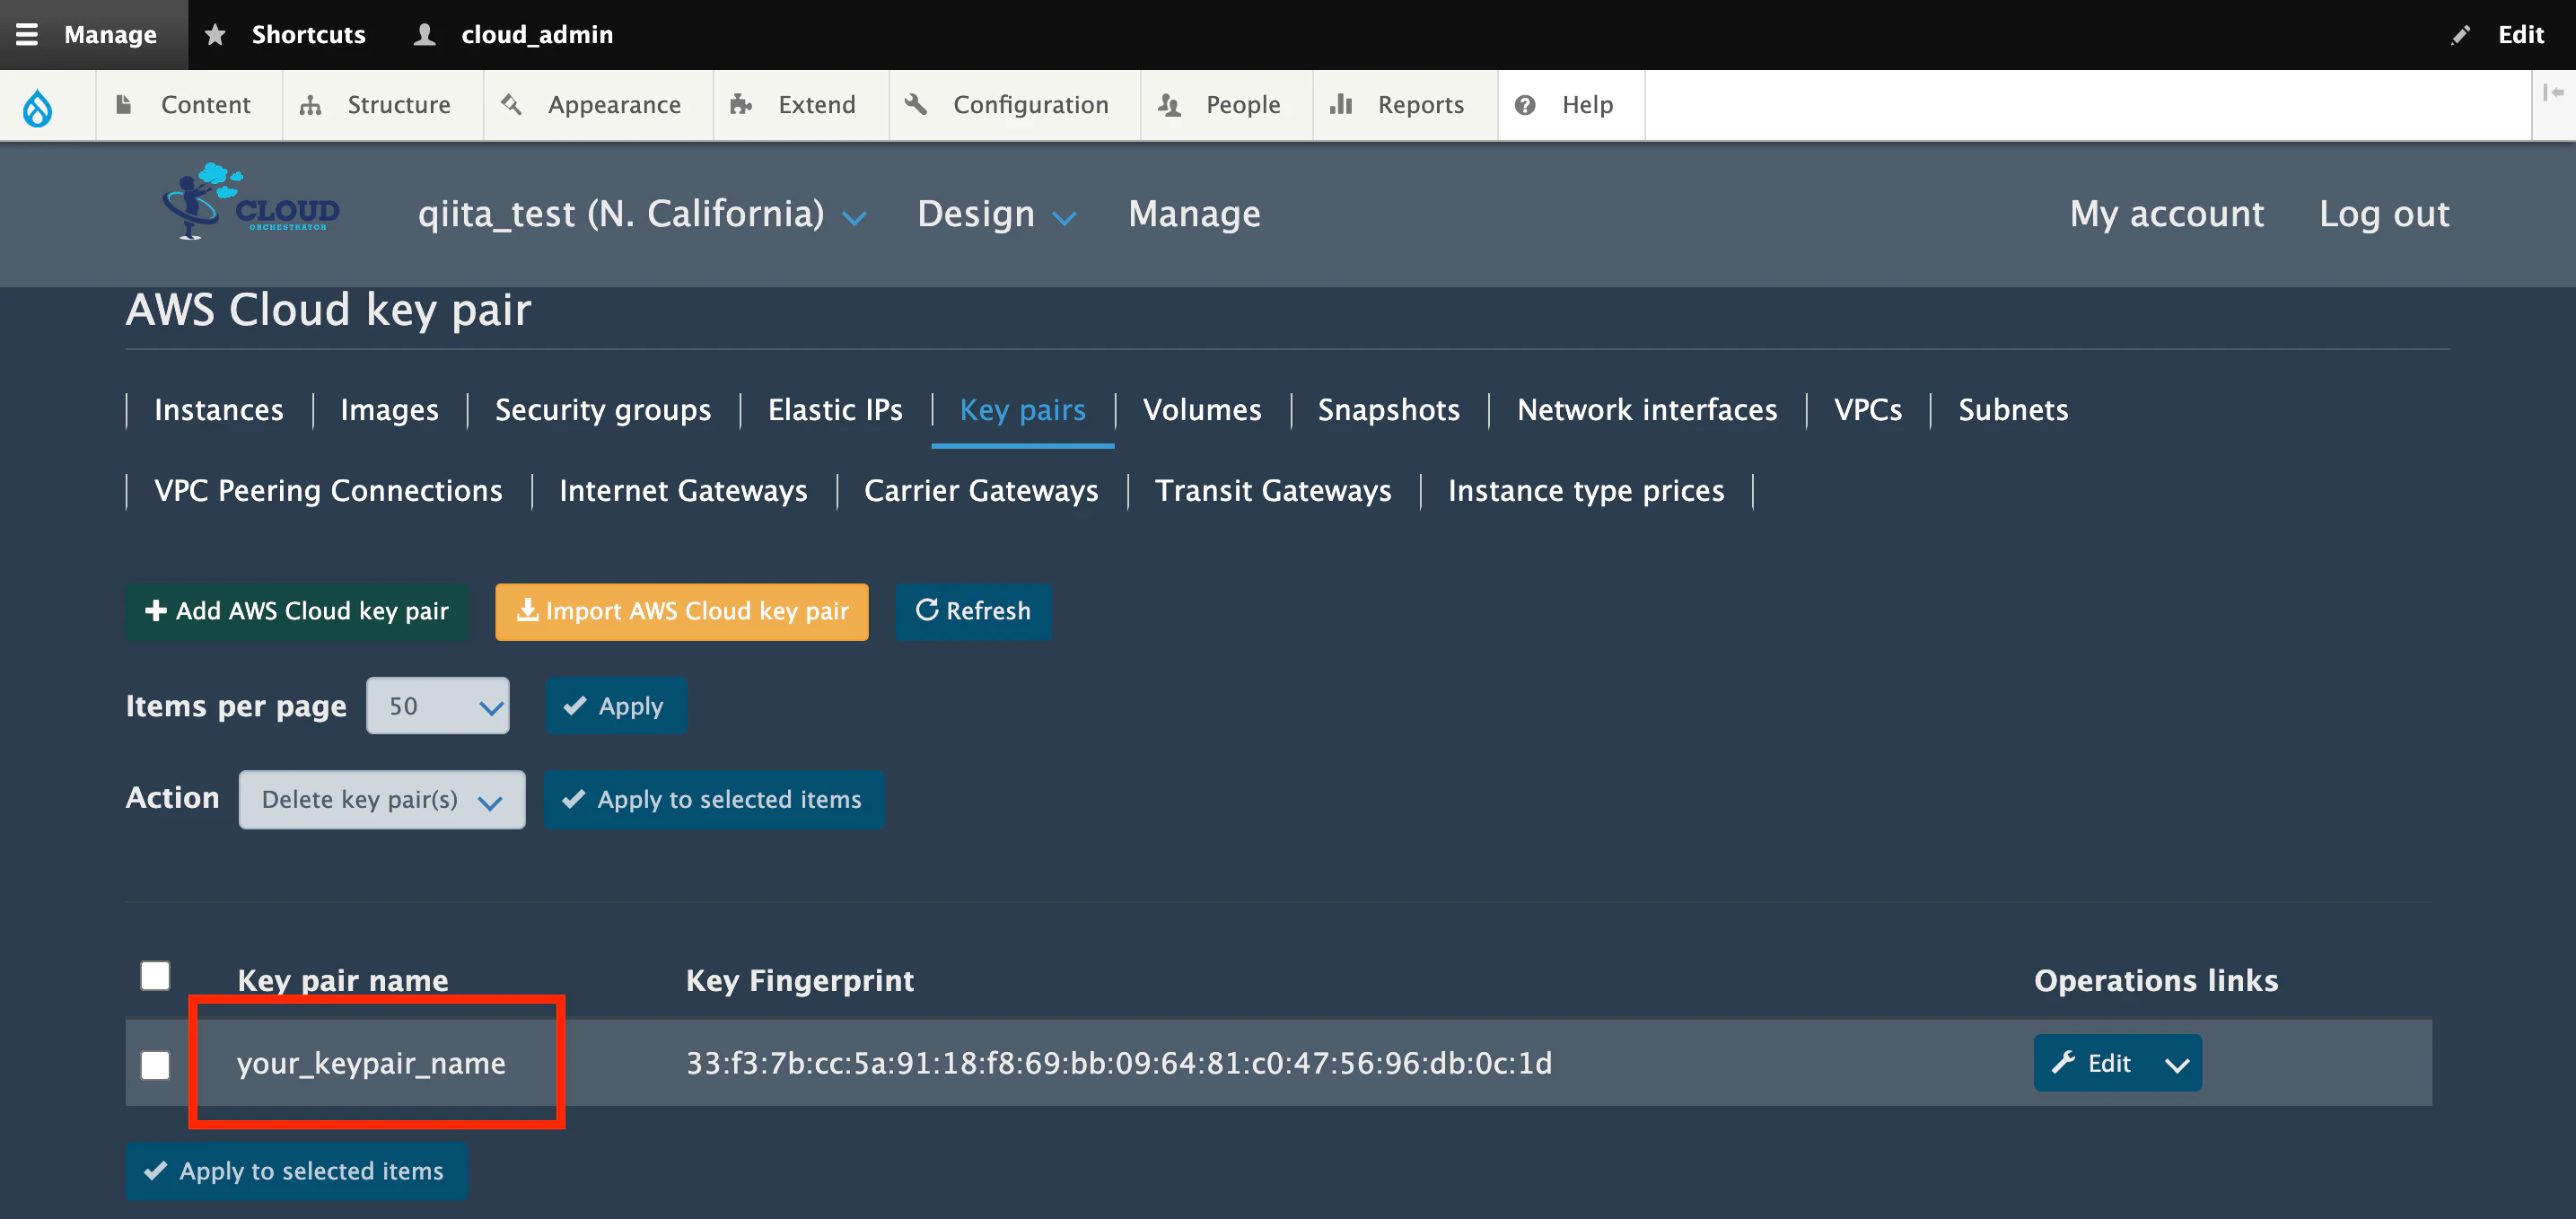
Task: Switch to the Transit Gateways tab
Action: (1273, 491)
